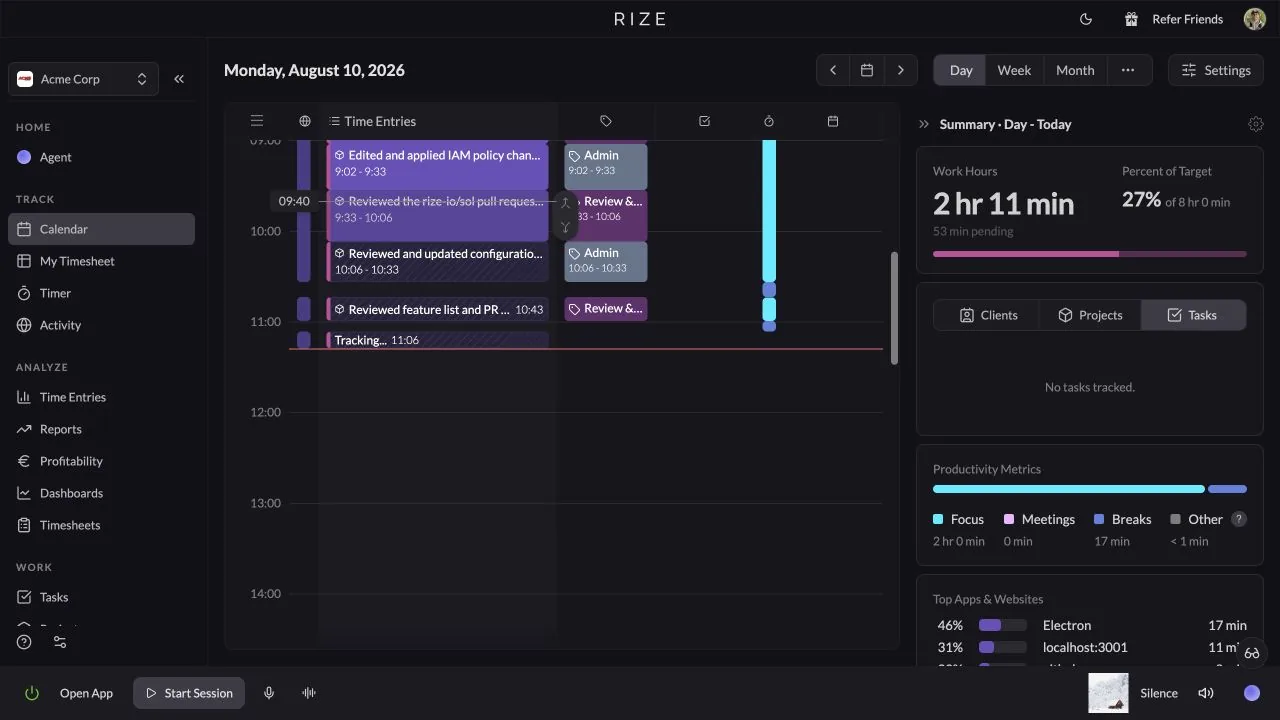Screen dimensions: 1280x720
Task: Open the user profile avatar
Action: coord(1254,19)
